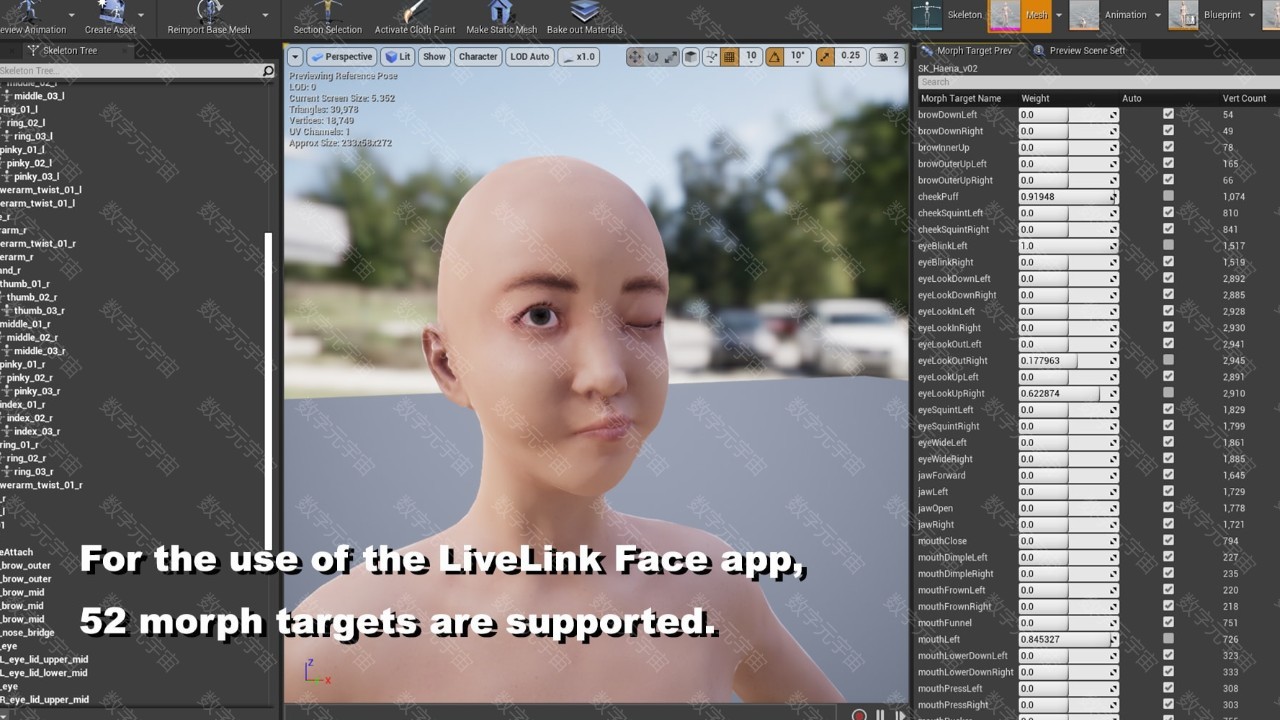1280x720 pixels.
Task: Select the scale gizmo in viewport toolbar
Action: coord(670,57)
